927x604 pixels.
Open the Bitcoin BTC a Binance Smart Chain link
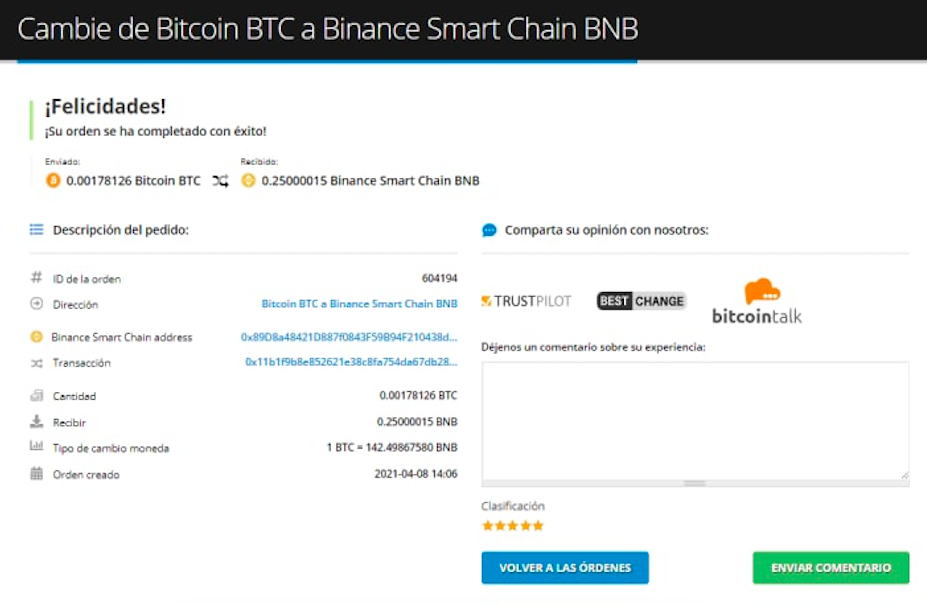pyautogui.click(x=359, y=304)
